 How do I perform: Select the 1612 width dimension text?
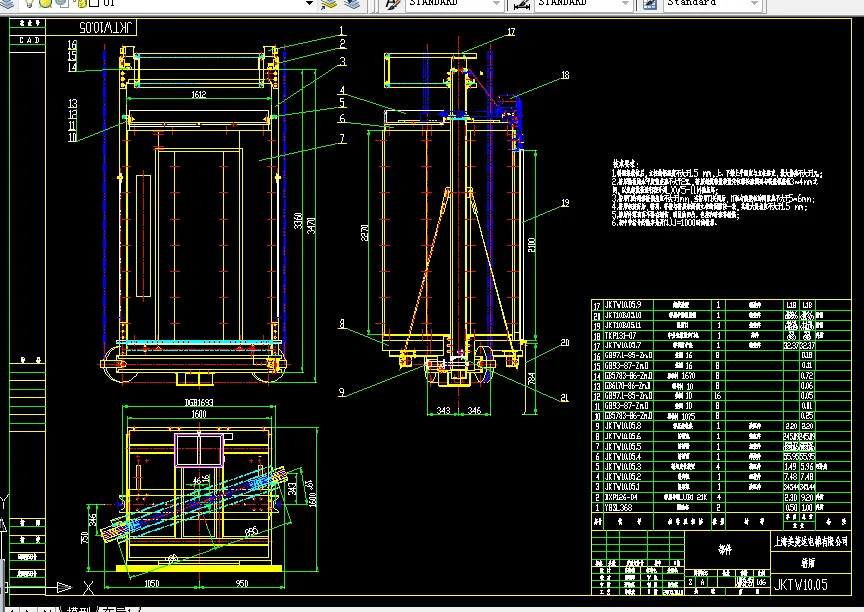[199, 95]
